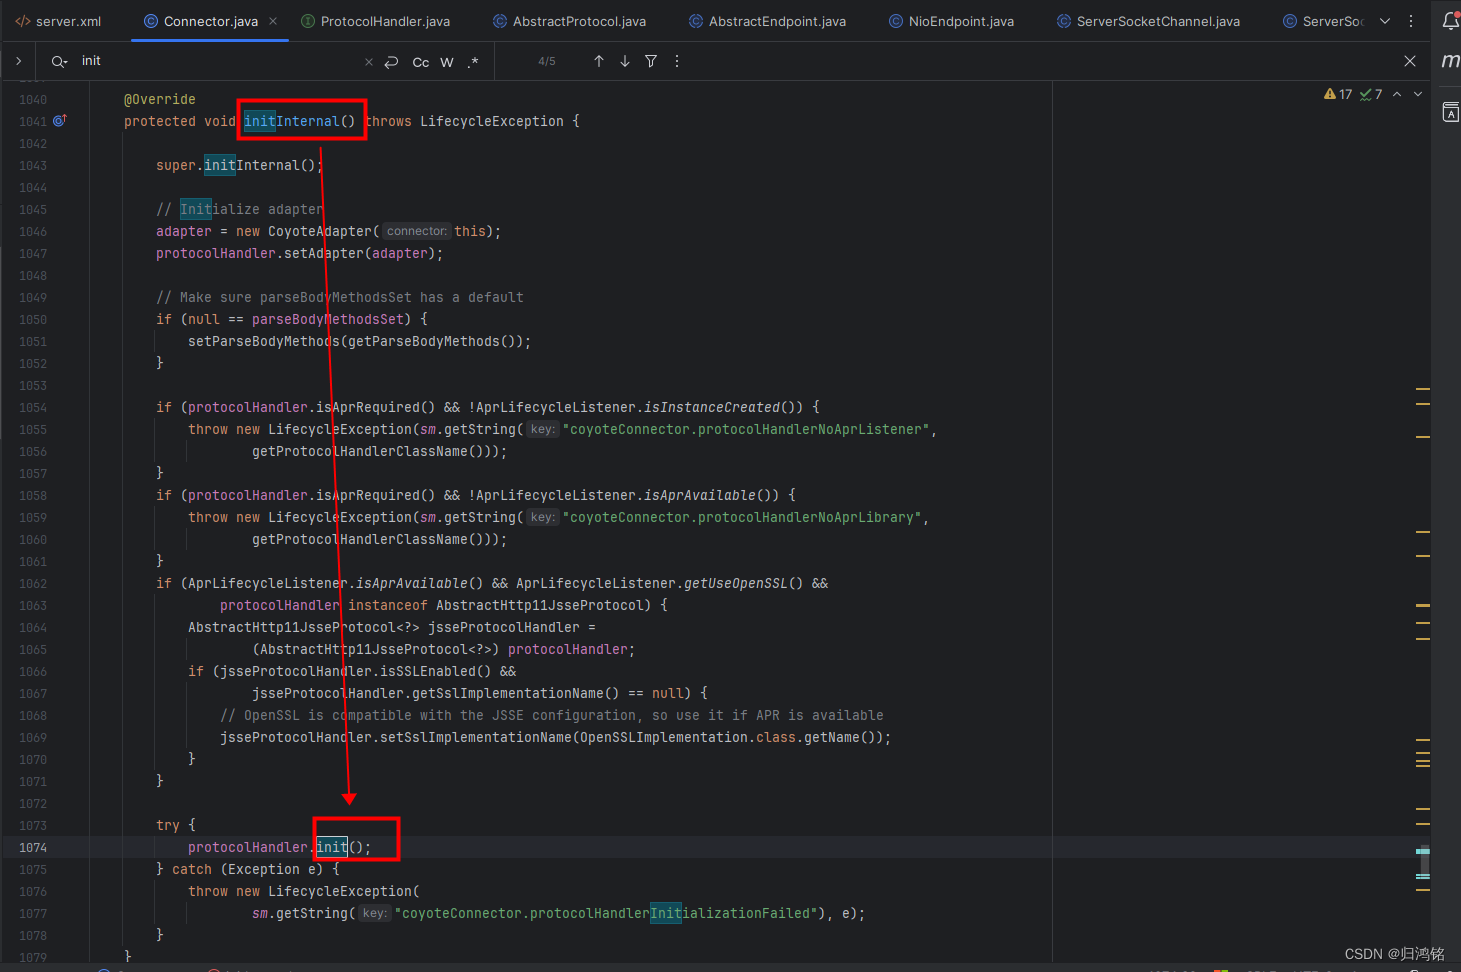Open the NioEndpoint.java tab

tap(951, 21)
